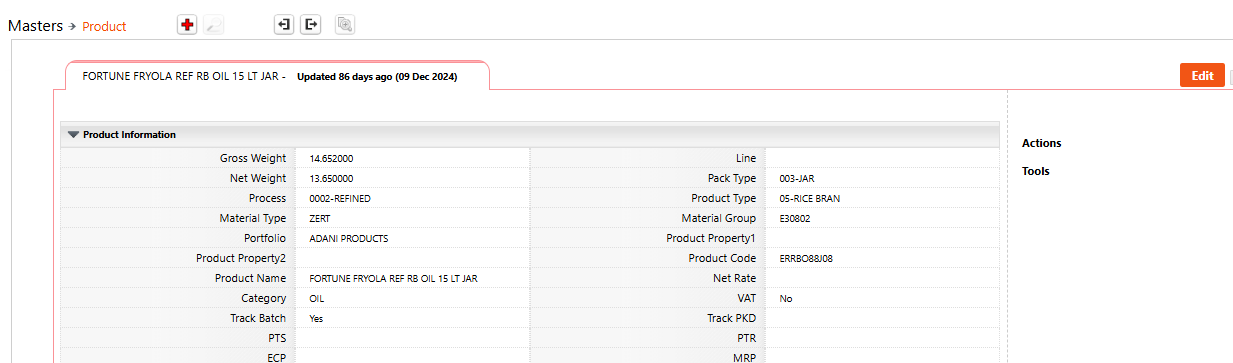This screenshot has width=1233, height=363.
Task: Expand the Tools section
Action: tap(1036, 171)
